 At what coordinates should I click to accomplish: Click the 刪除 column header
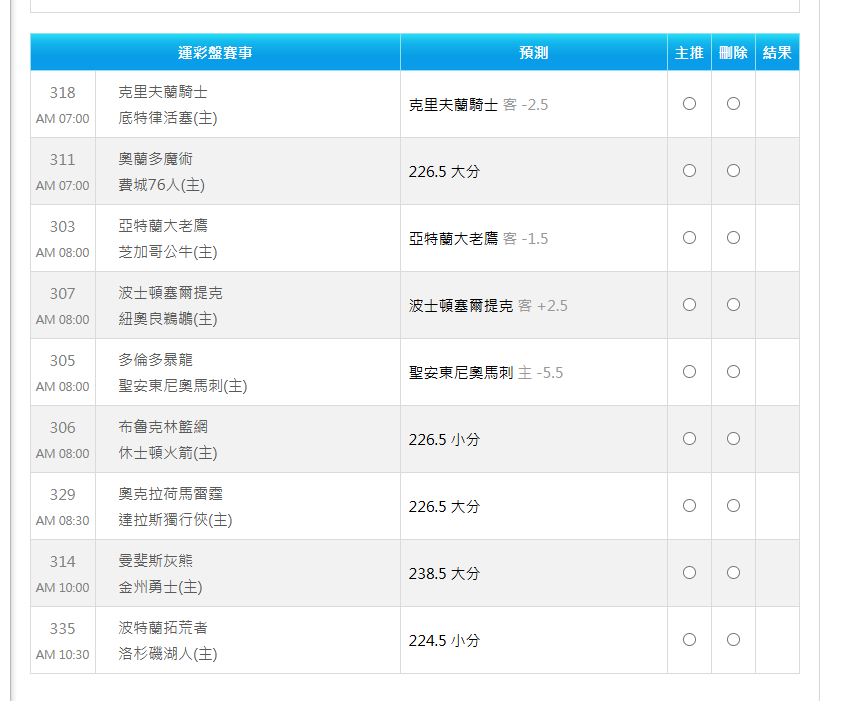733,53
